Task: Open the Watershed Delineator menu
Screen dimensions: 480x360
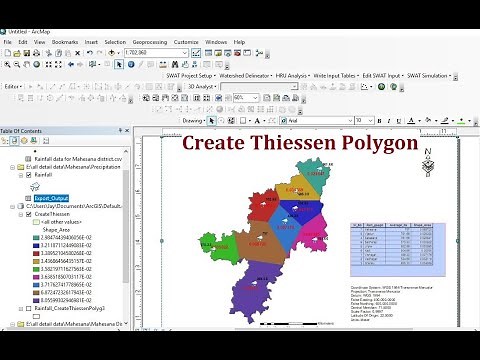Action: click(x=246, y=76)
